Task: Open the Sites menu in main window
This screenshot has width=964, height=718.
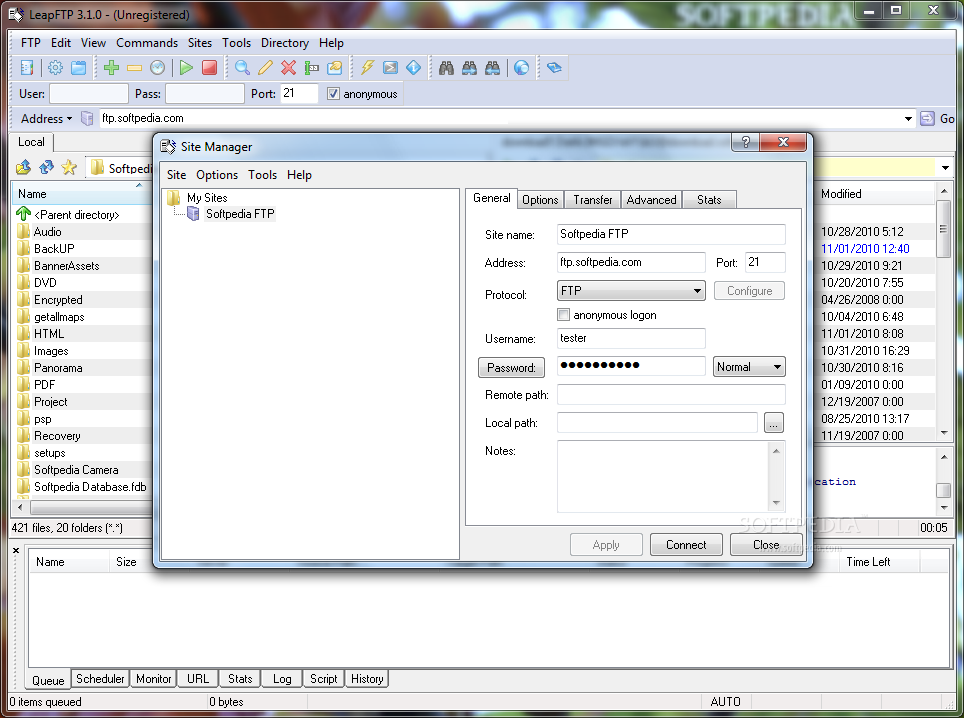Action: point(200,43)
